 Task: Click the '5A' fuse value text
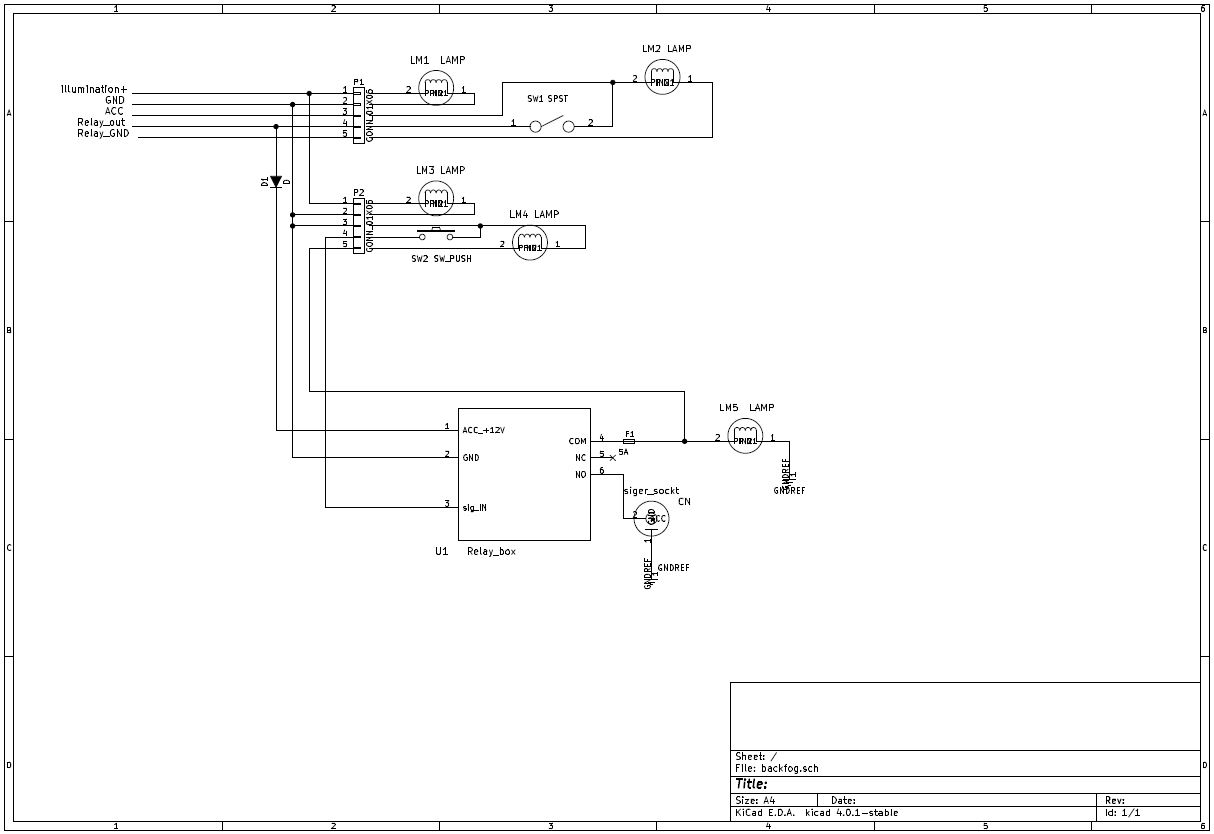(x=623, y=452)
